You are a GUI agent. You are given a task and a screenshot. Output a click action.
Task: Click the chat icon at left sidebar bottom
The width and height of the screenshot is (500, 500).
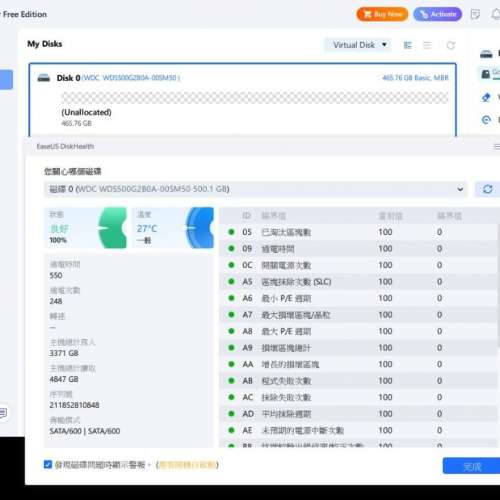point(3,413)
